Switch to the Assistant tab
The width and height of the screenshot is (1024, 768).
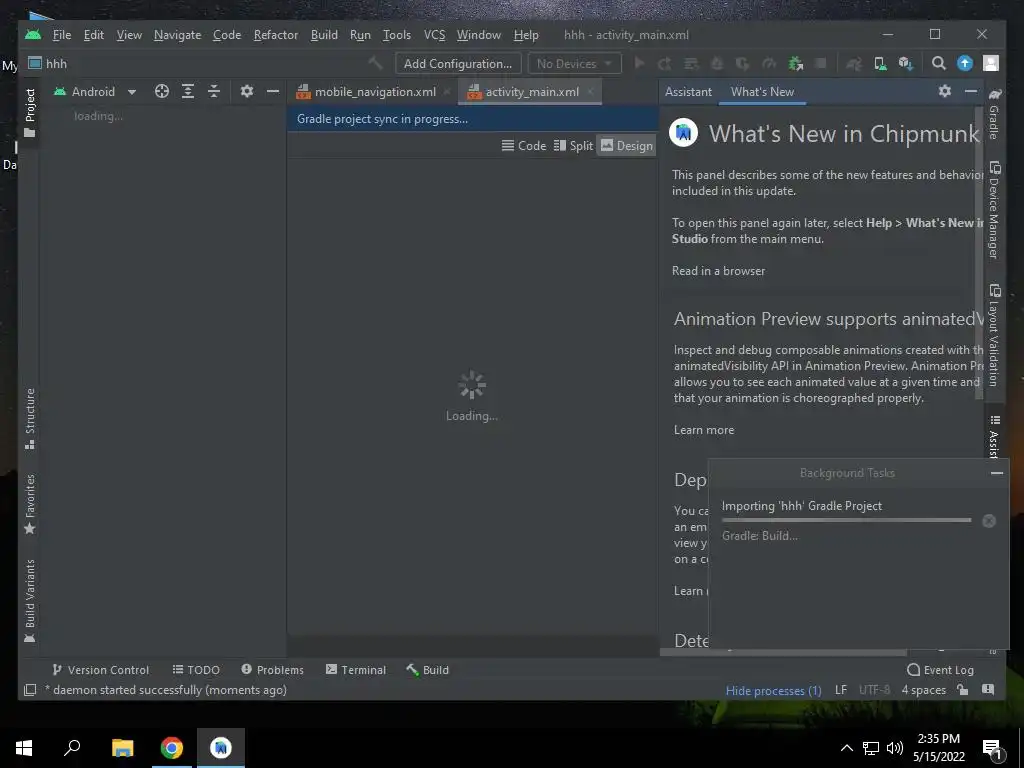point(688,91)
